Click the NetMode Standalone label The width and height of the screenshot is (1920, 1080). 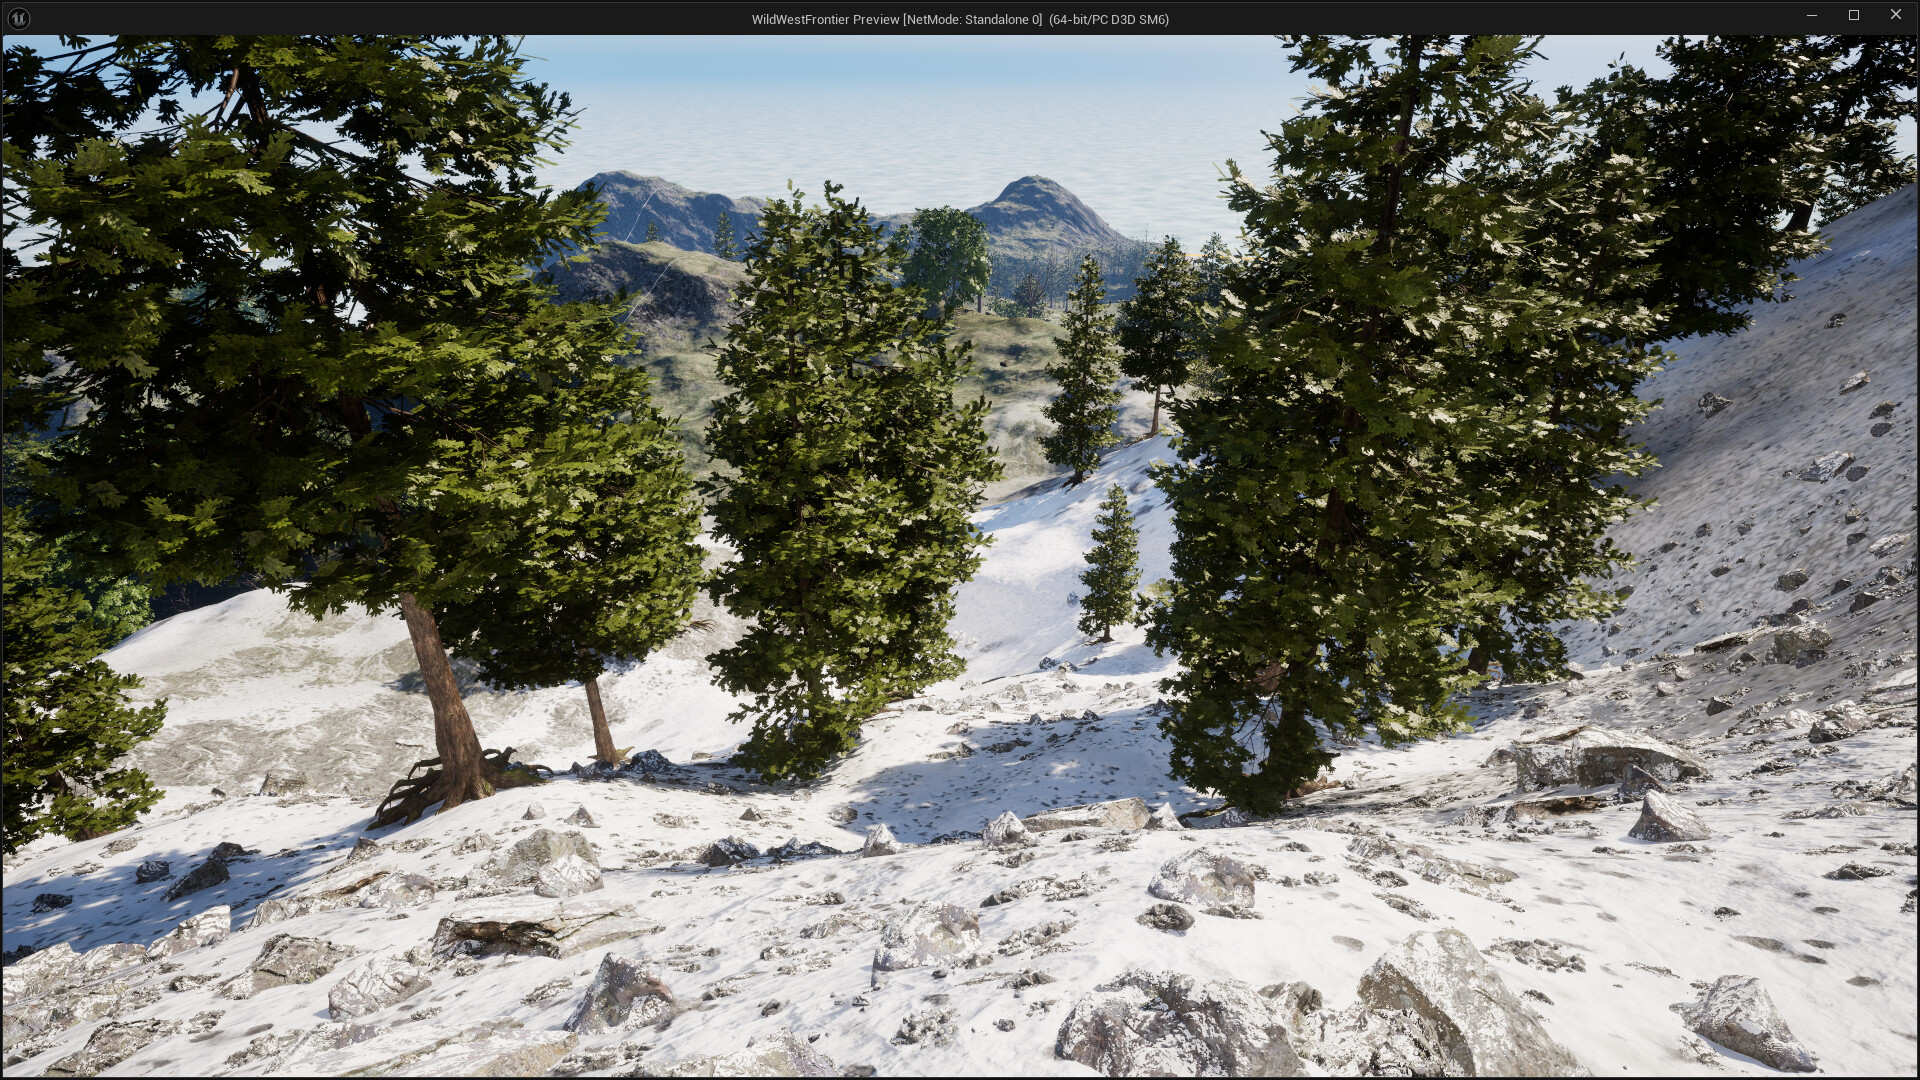tap(971, 17)
